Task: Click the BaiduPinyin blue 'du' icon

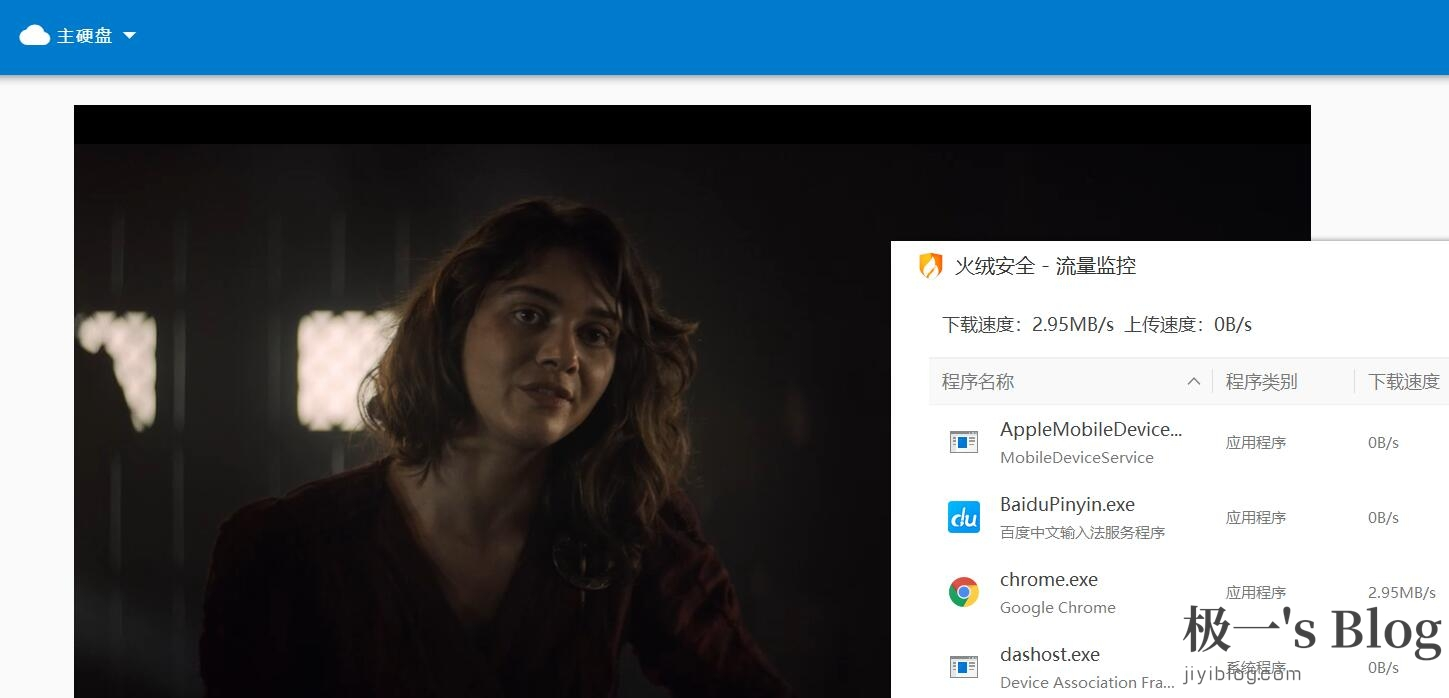Action: (x=964, y=517)
